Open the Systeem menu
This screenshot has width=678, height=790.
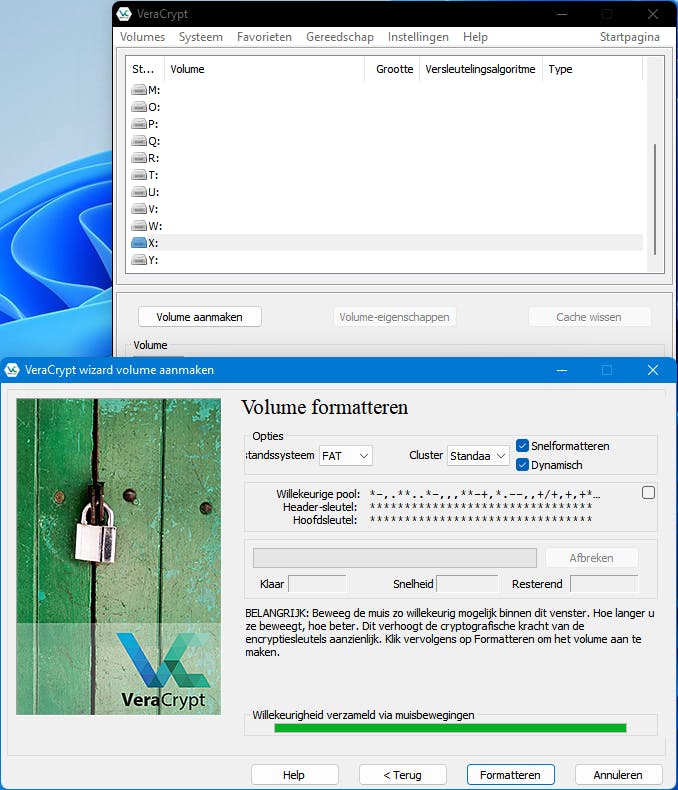(200, 37)
